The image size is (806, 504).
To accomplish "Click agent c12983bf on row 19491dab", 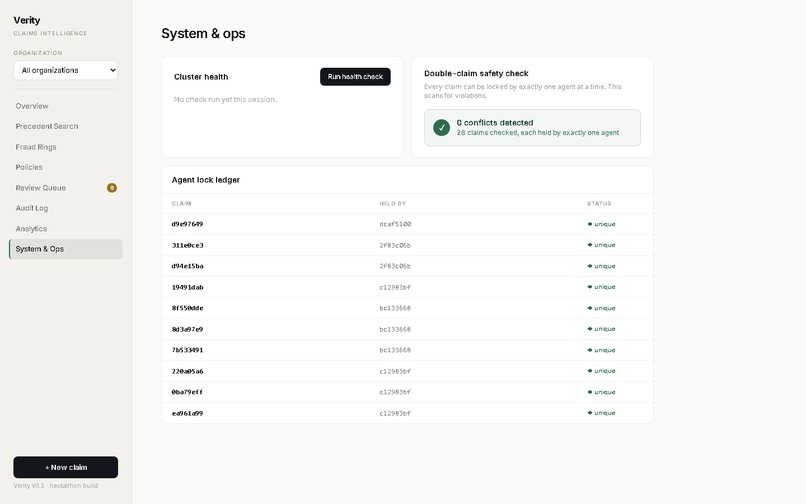I will 395,287.
